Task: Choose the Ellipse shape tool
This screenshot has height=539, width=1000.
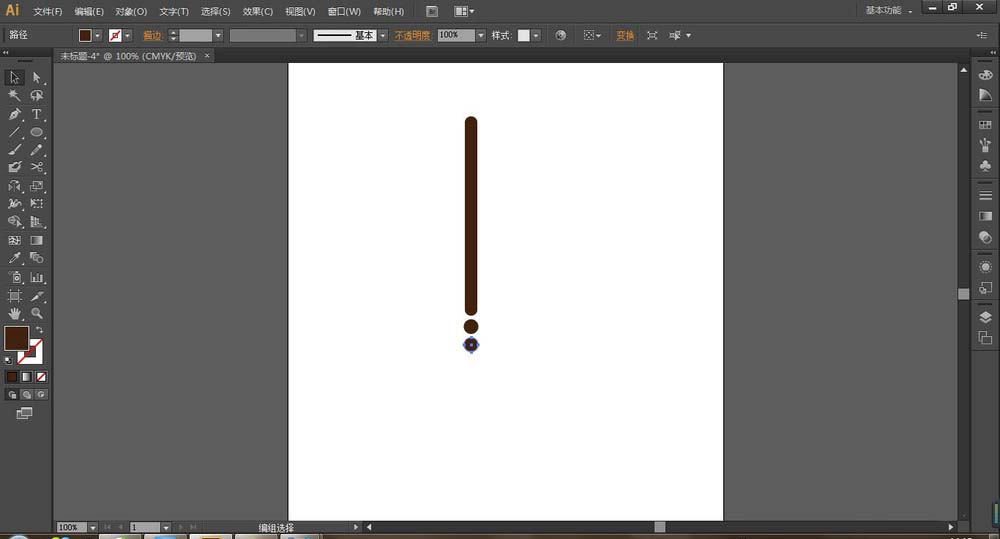Action: pos(37,132)
